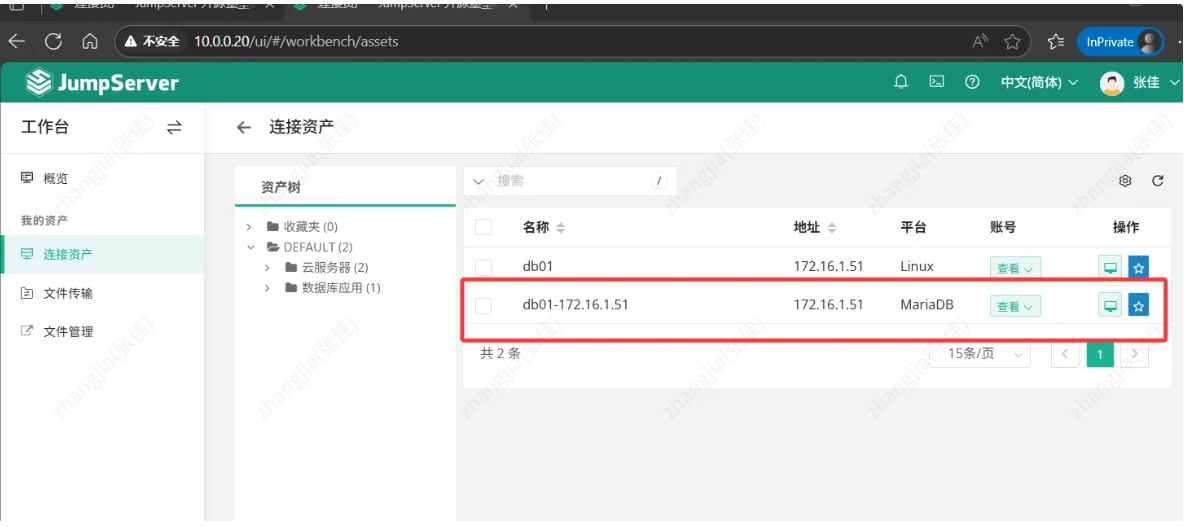Select page 1 in pagination
Screen dimensions: 1184x527
(x=1100, y=354)
